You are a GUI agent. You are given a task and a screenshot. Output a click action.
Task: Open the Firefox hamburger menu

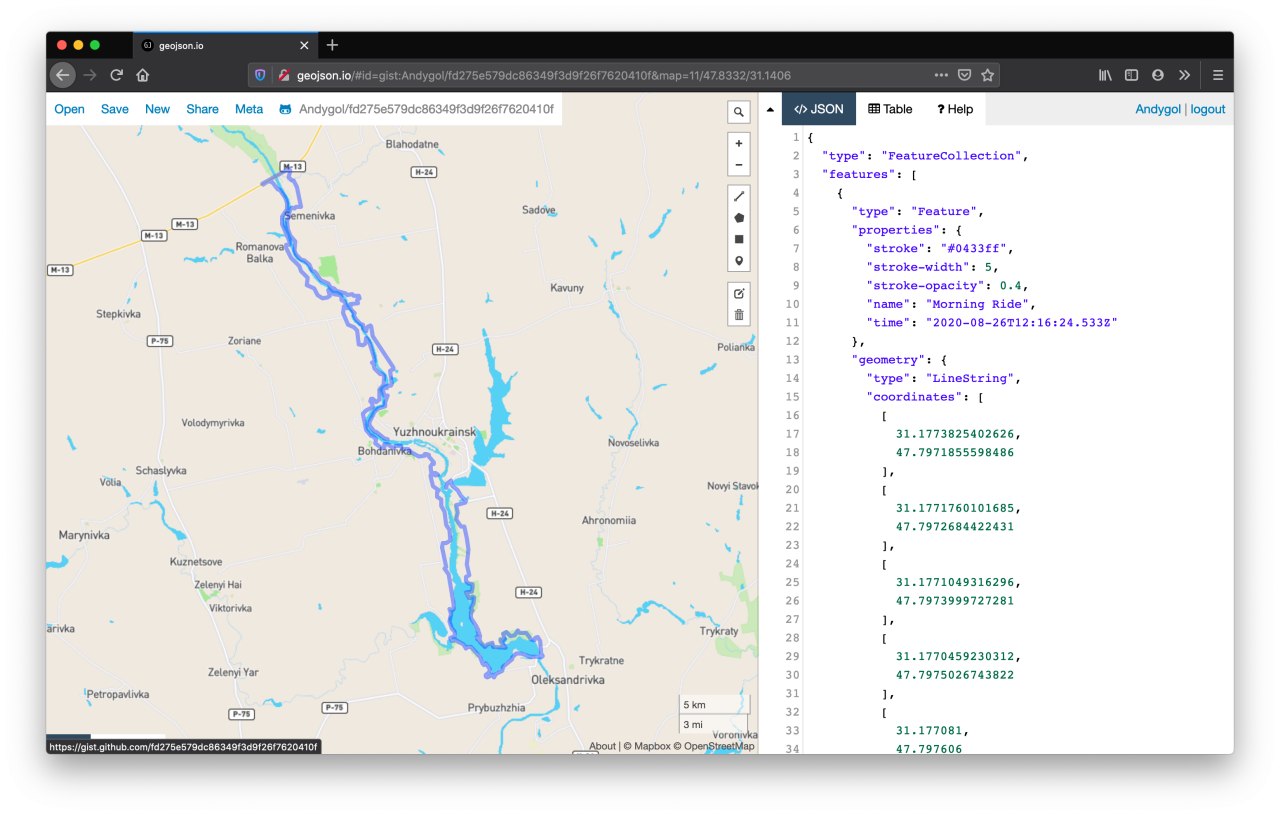[x=1217, y=75]
